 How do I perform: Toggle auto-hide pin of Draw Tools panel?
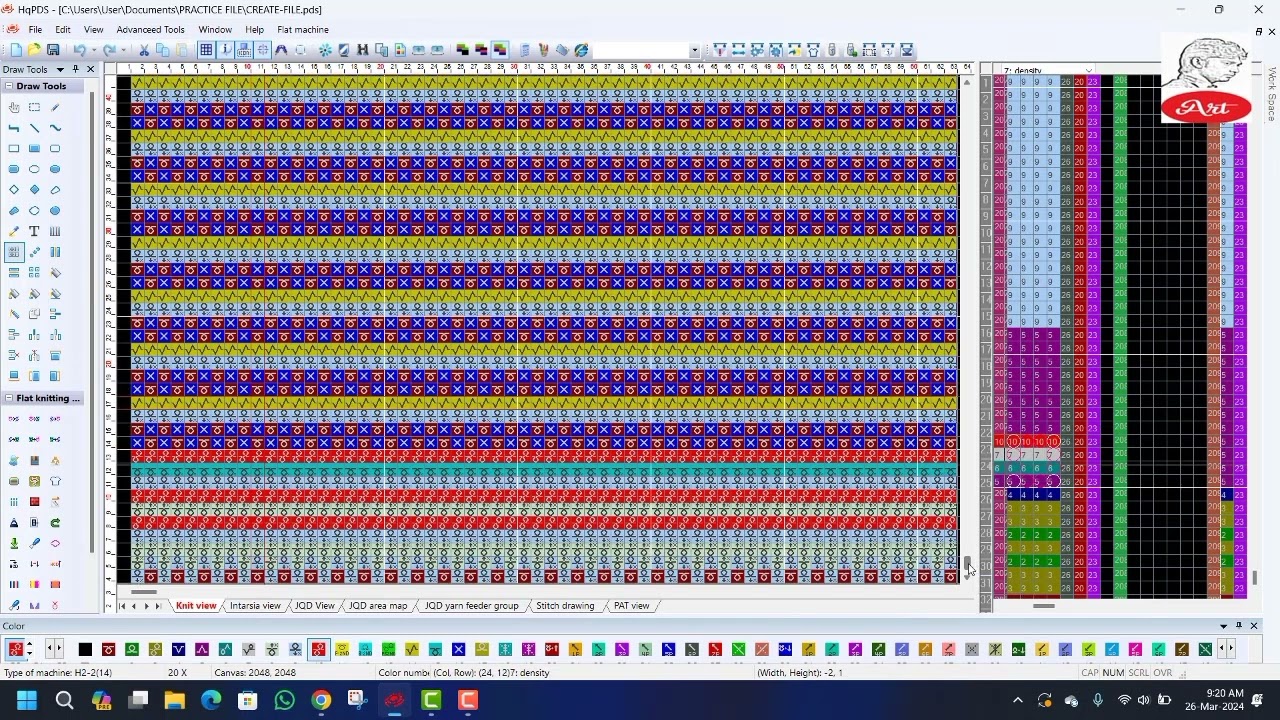pos(75,70)
